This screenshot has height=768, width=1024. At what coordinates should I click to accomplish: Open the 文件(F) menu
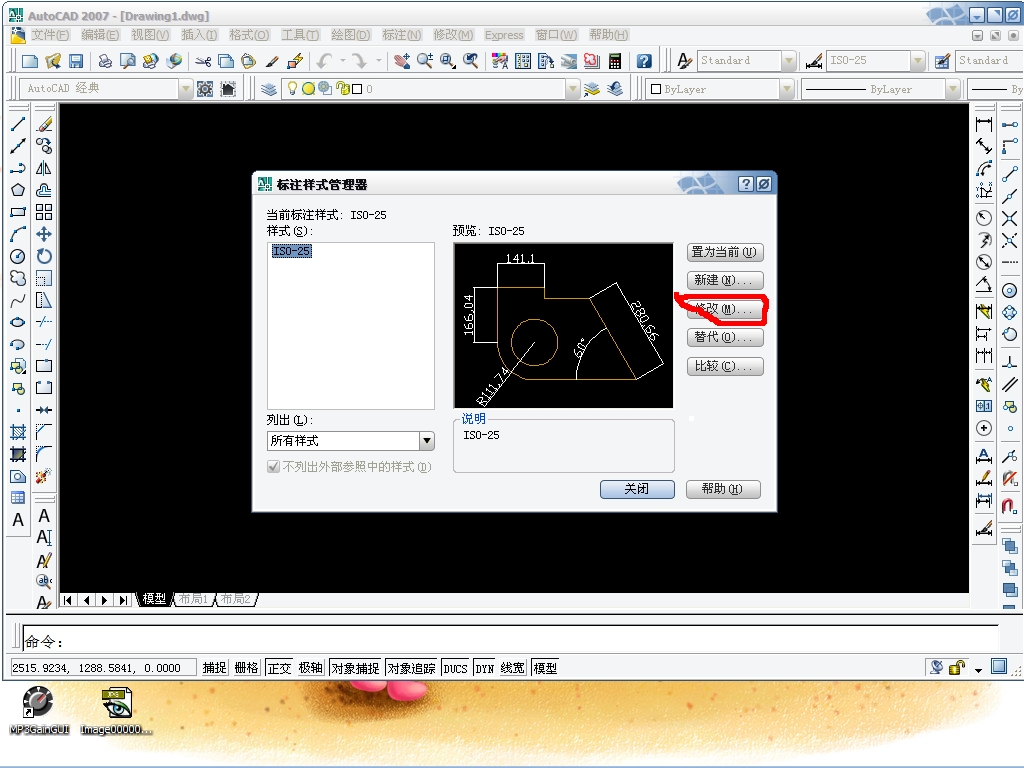point(50,35)
